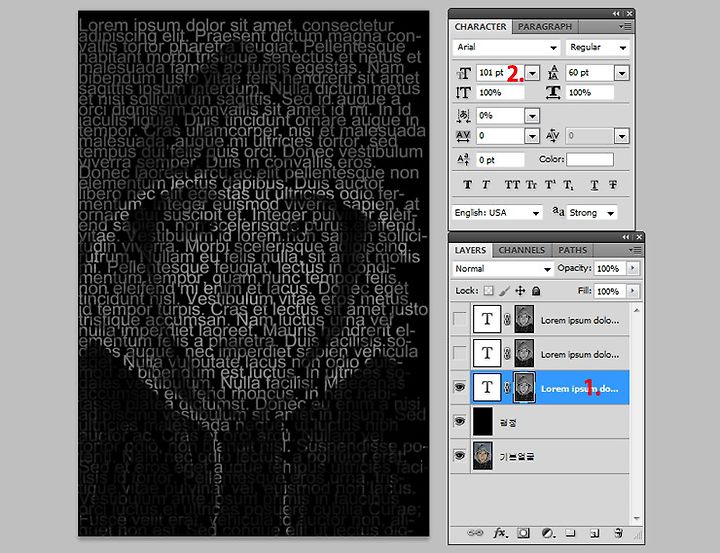Hide the black fill layer

[459, 421]
